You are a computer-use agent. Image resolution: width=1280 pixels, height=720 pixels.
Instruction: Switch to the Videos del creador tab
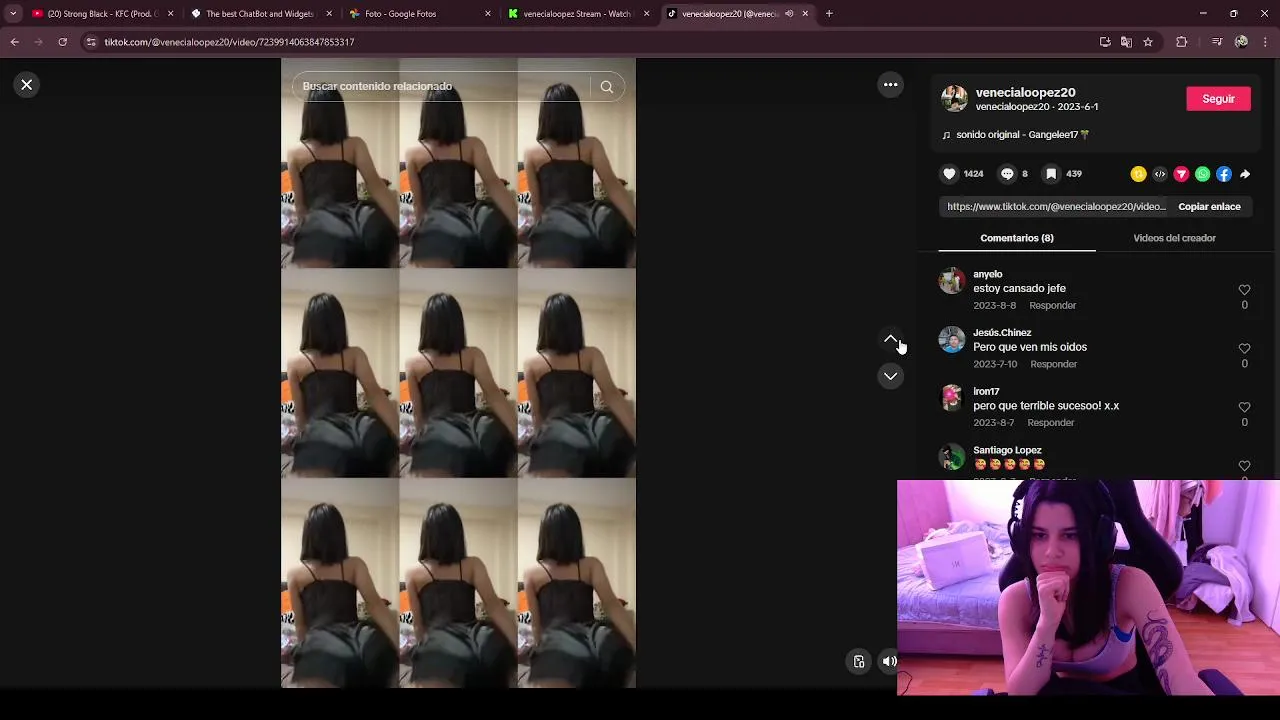click(1174, 238)
